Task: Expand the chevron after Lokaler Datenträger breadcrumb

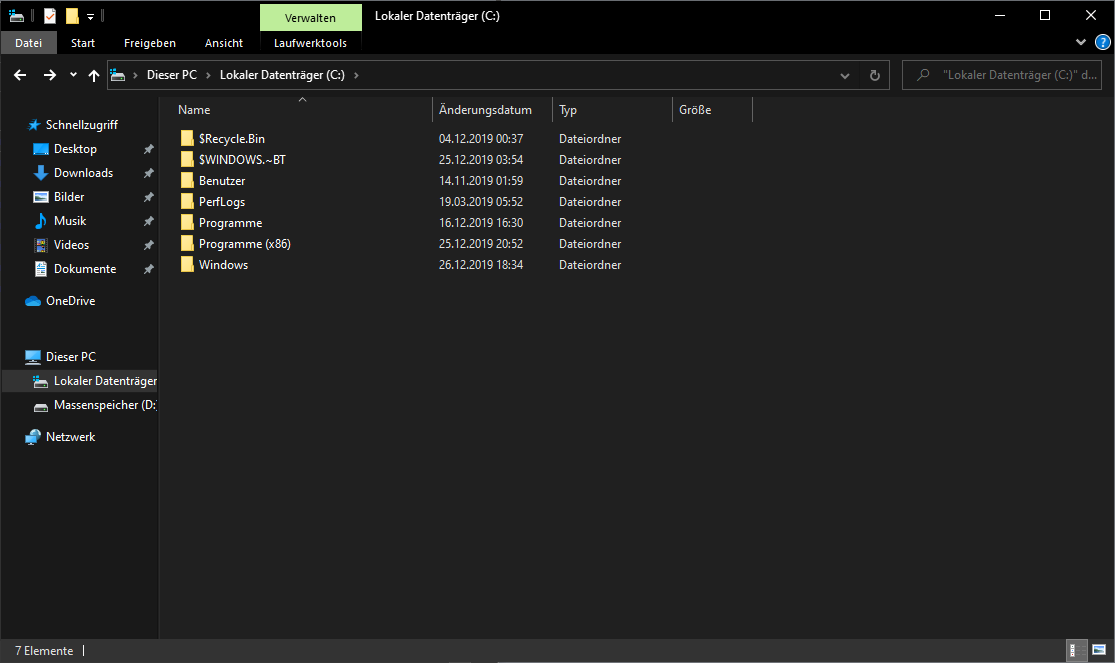Action: (x=356, y=75)
